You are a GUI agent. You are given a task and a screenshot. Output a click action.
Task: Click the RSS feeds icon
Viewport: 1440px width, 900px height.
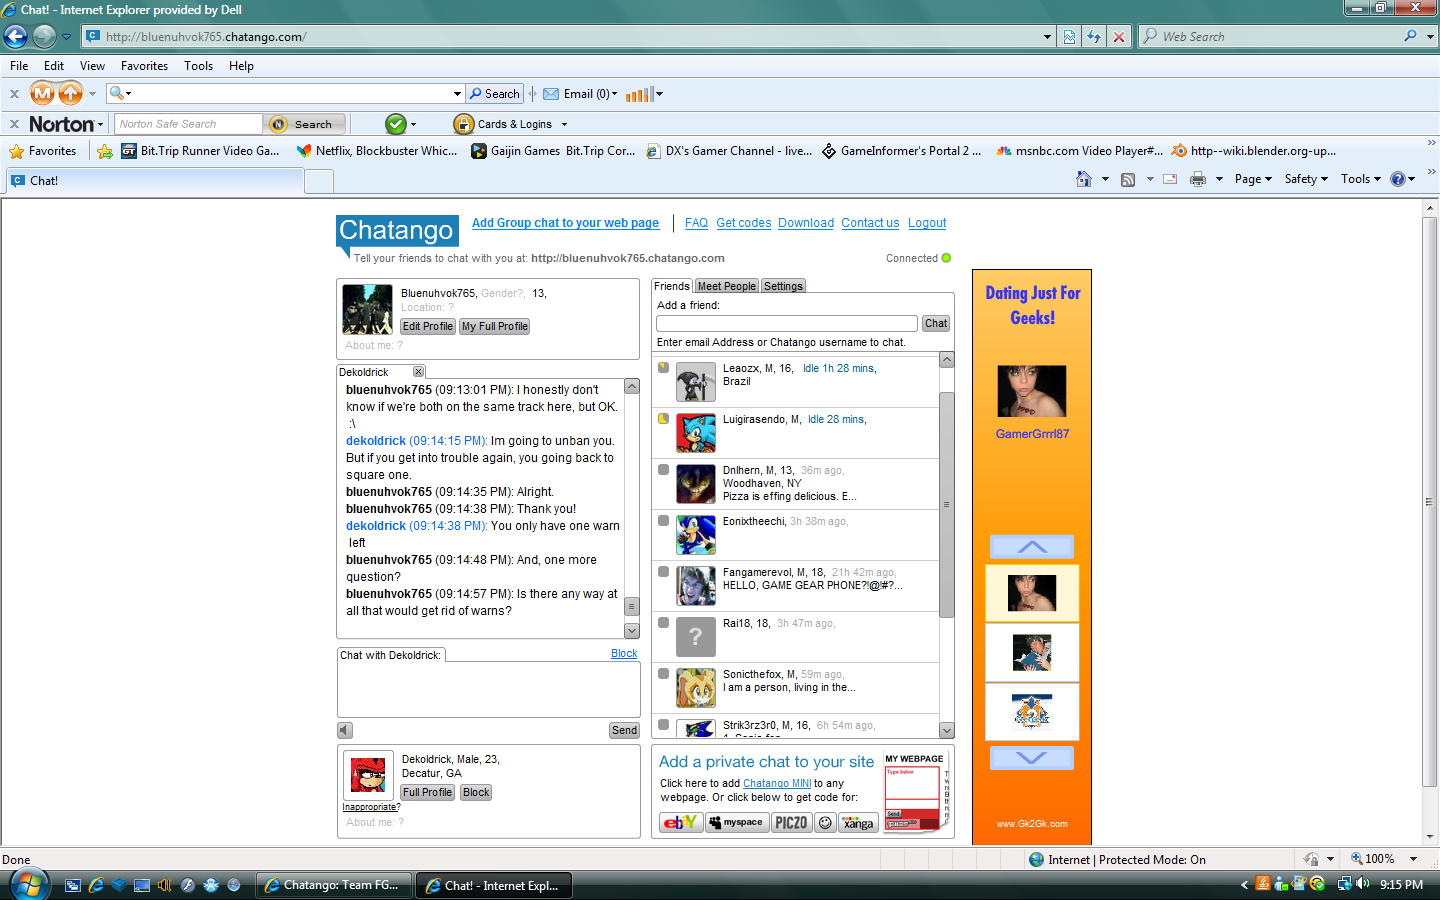[x=1128, y=179]
